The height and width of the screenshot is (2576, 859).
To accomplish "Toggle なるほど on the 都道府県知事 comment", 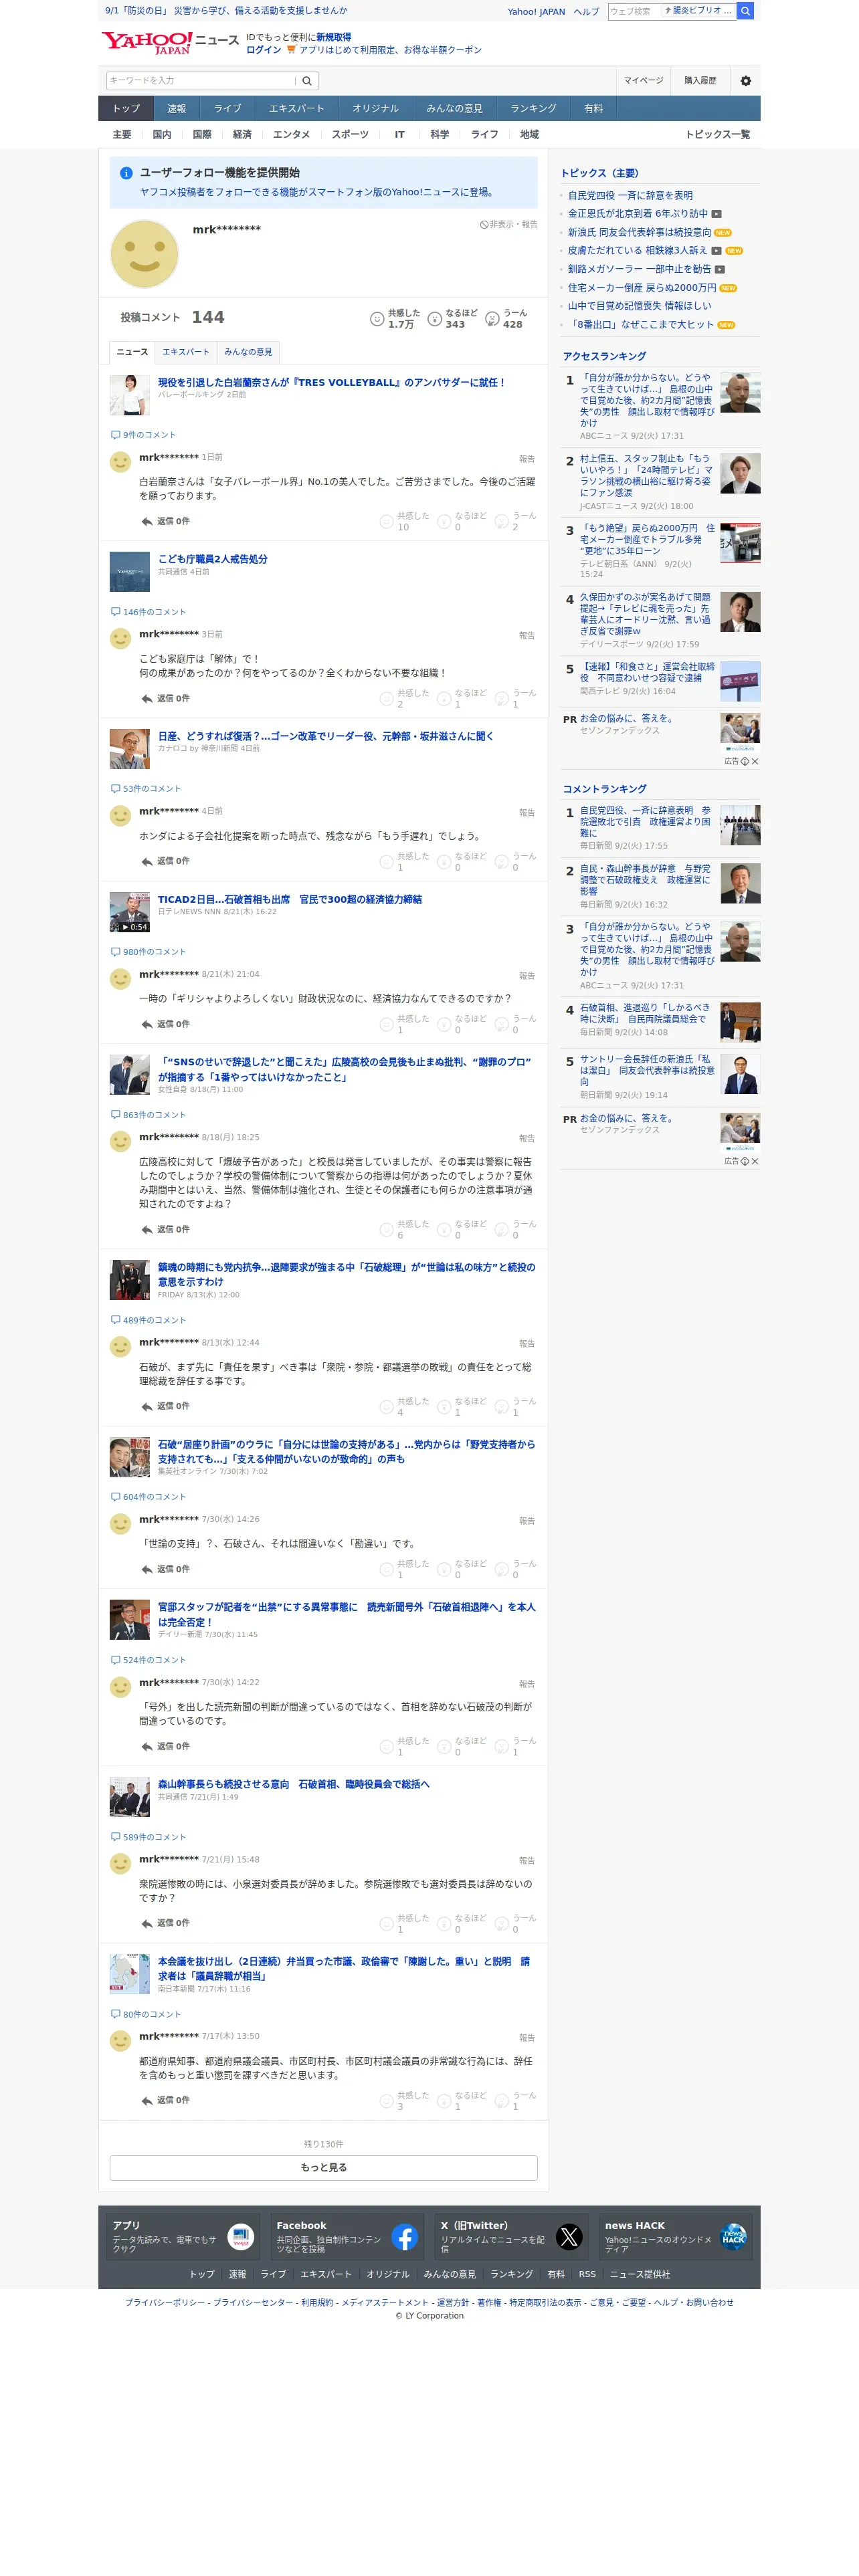I will 462,2100.
